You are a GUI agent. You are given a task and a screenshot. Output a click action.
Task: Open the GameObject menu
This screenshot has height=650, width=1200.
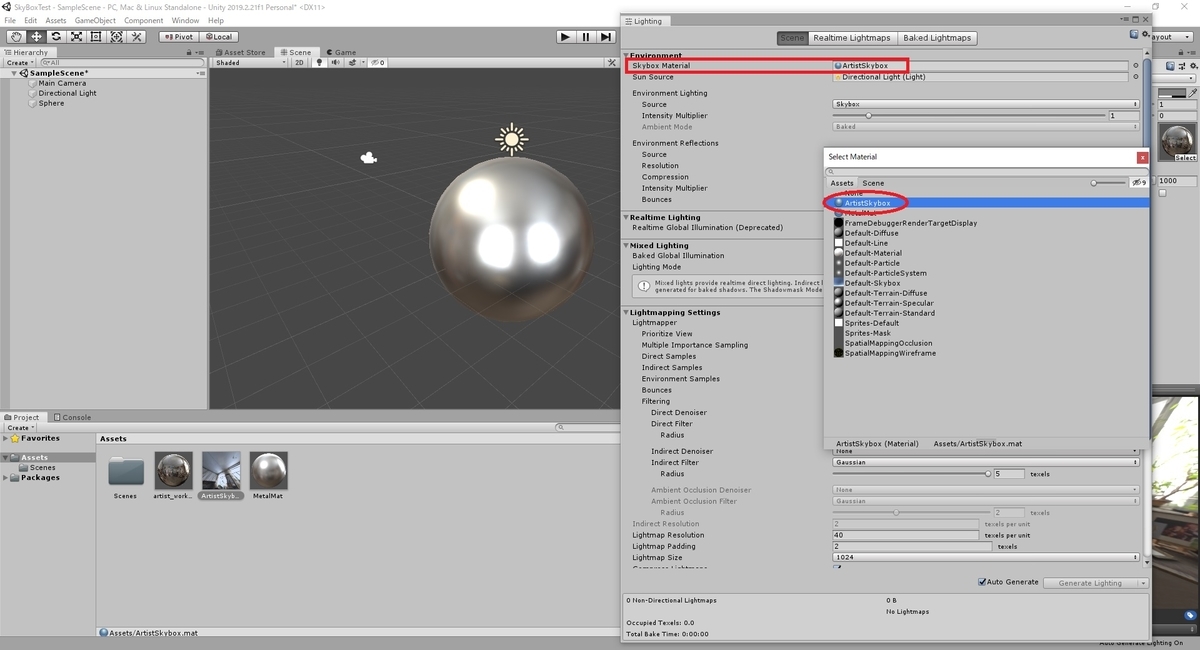tap(95, 20)
